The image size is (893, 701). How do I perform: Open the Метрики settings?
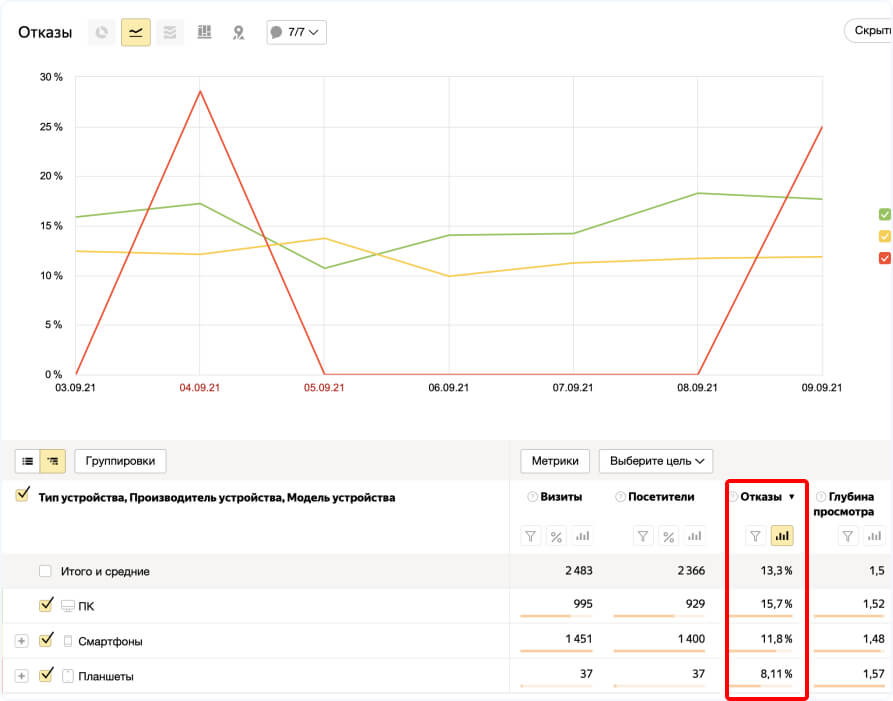tap(555, 461)
